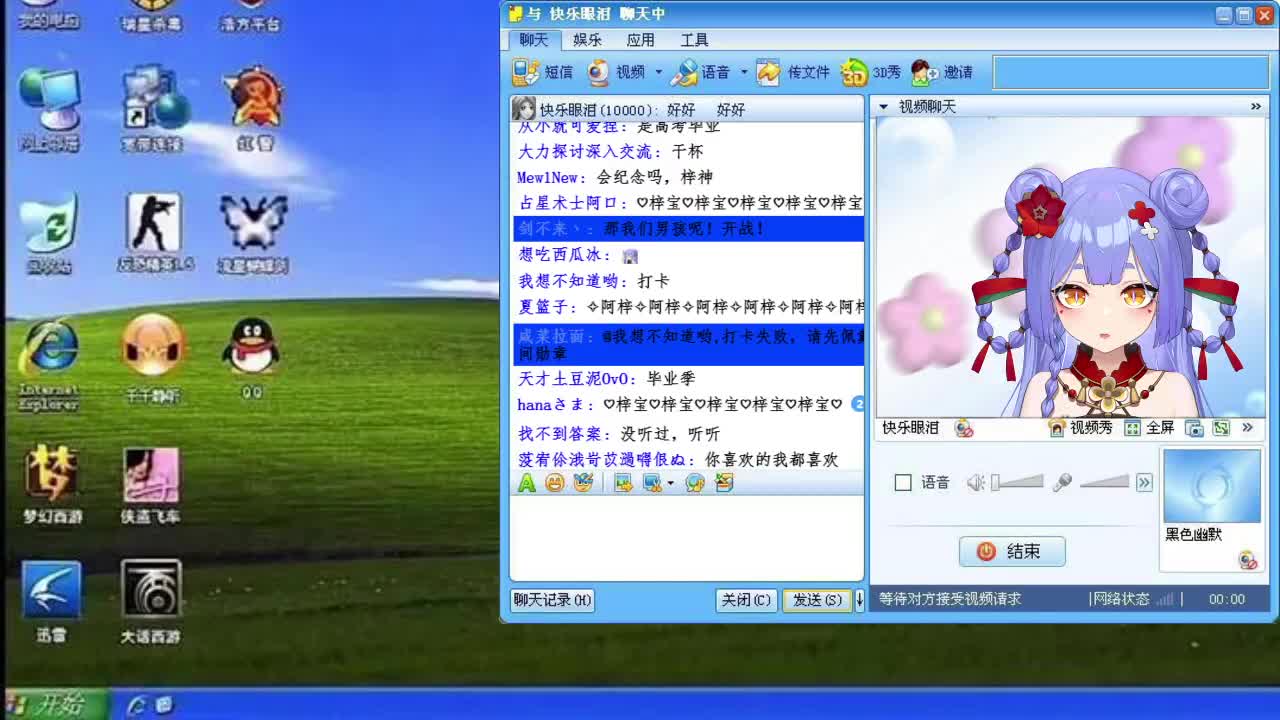Click the font letter A icon
This screenshot has width=1280, height=720.
(527, 483)
